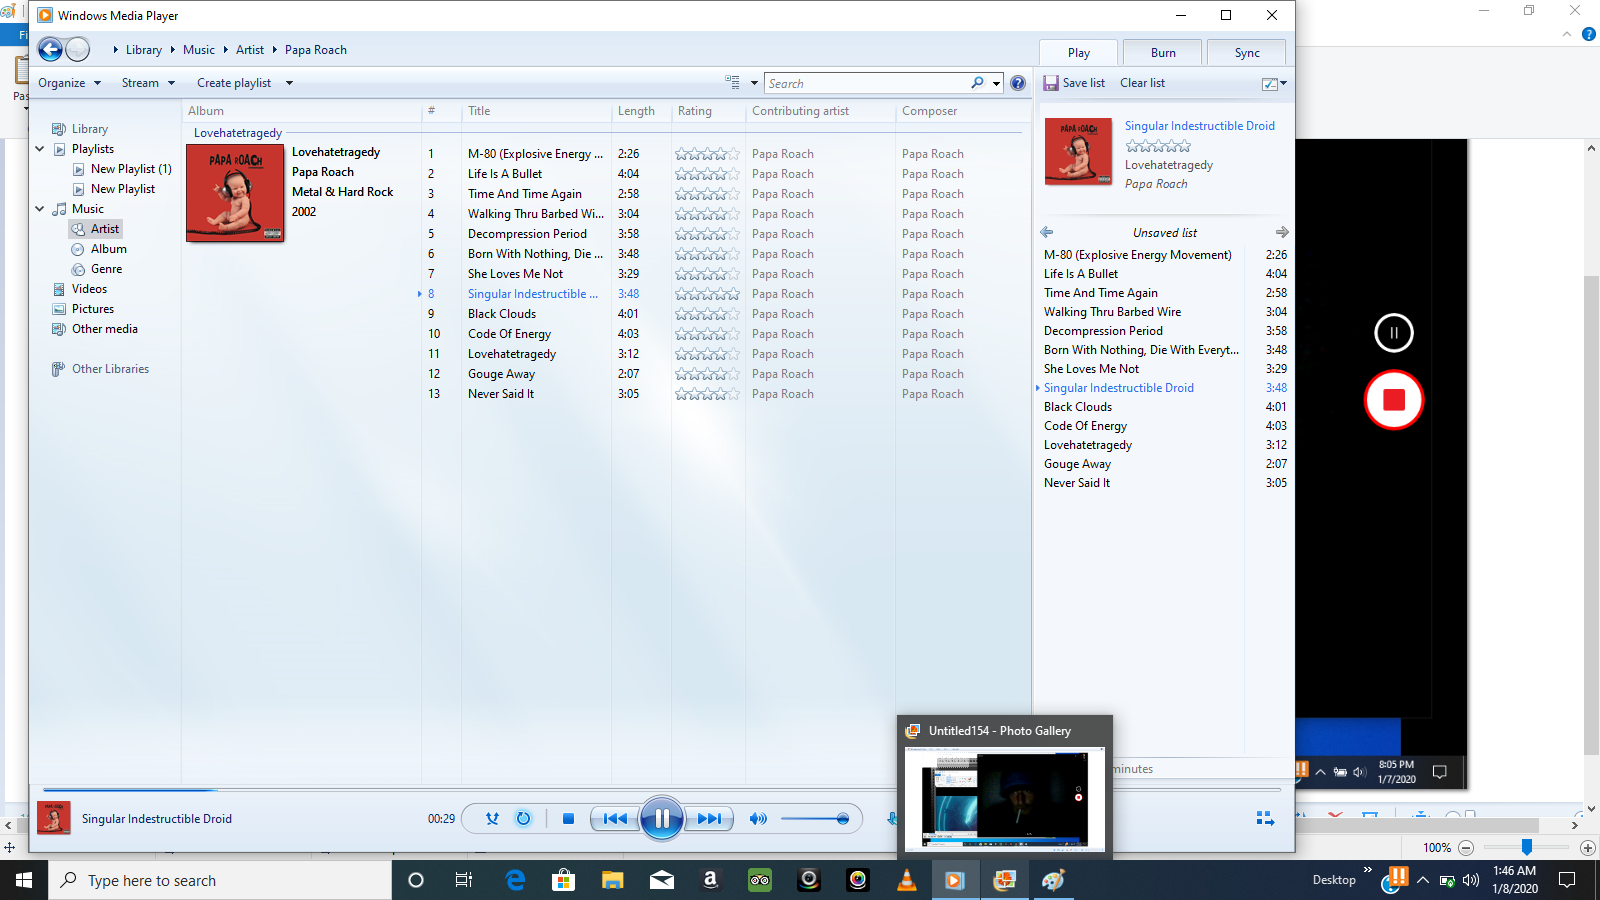Click now playing album art in player bar

tap(54, 818)
